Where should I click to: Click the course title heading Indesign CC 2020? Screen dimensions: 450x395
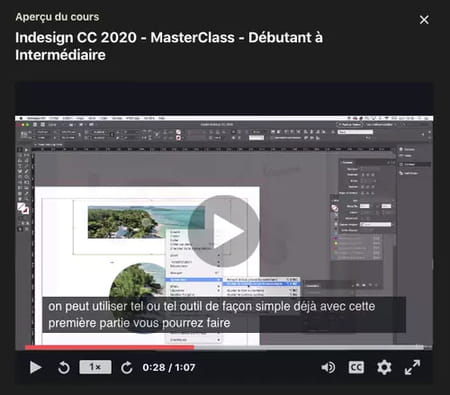pos(169,46)
